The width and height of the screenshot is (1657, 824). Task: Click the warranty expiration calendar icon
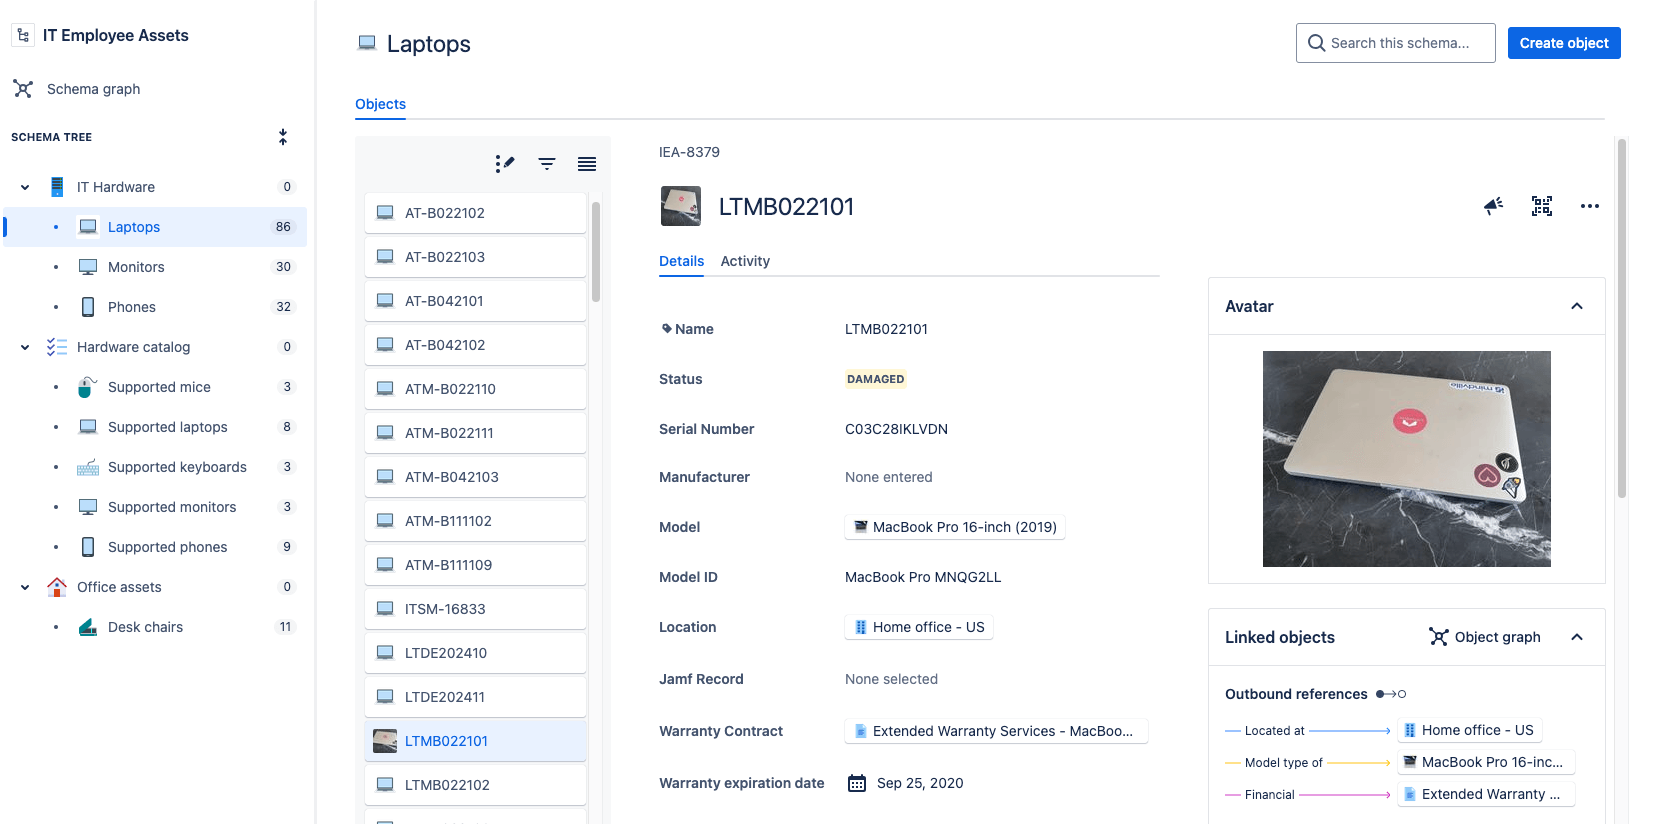(857, 783)
